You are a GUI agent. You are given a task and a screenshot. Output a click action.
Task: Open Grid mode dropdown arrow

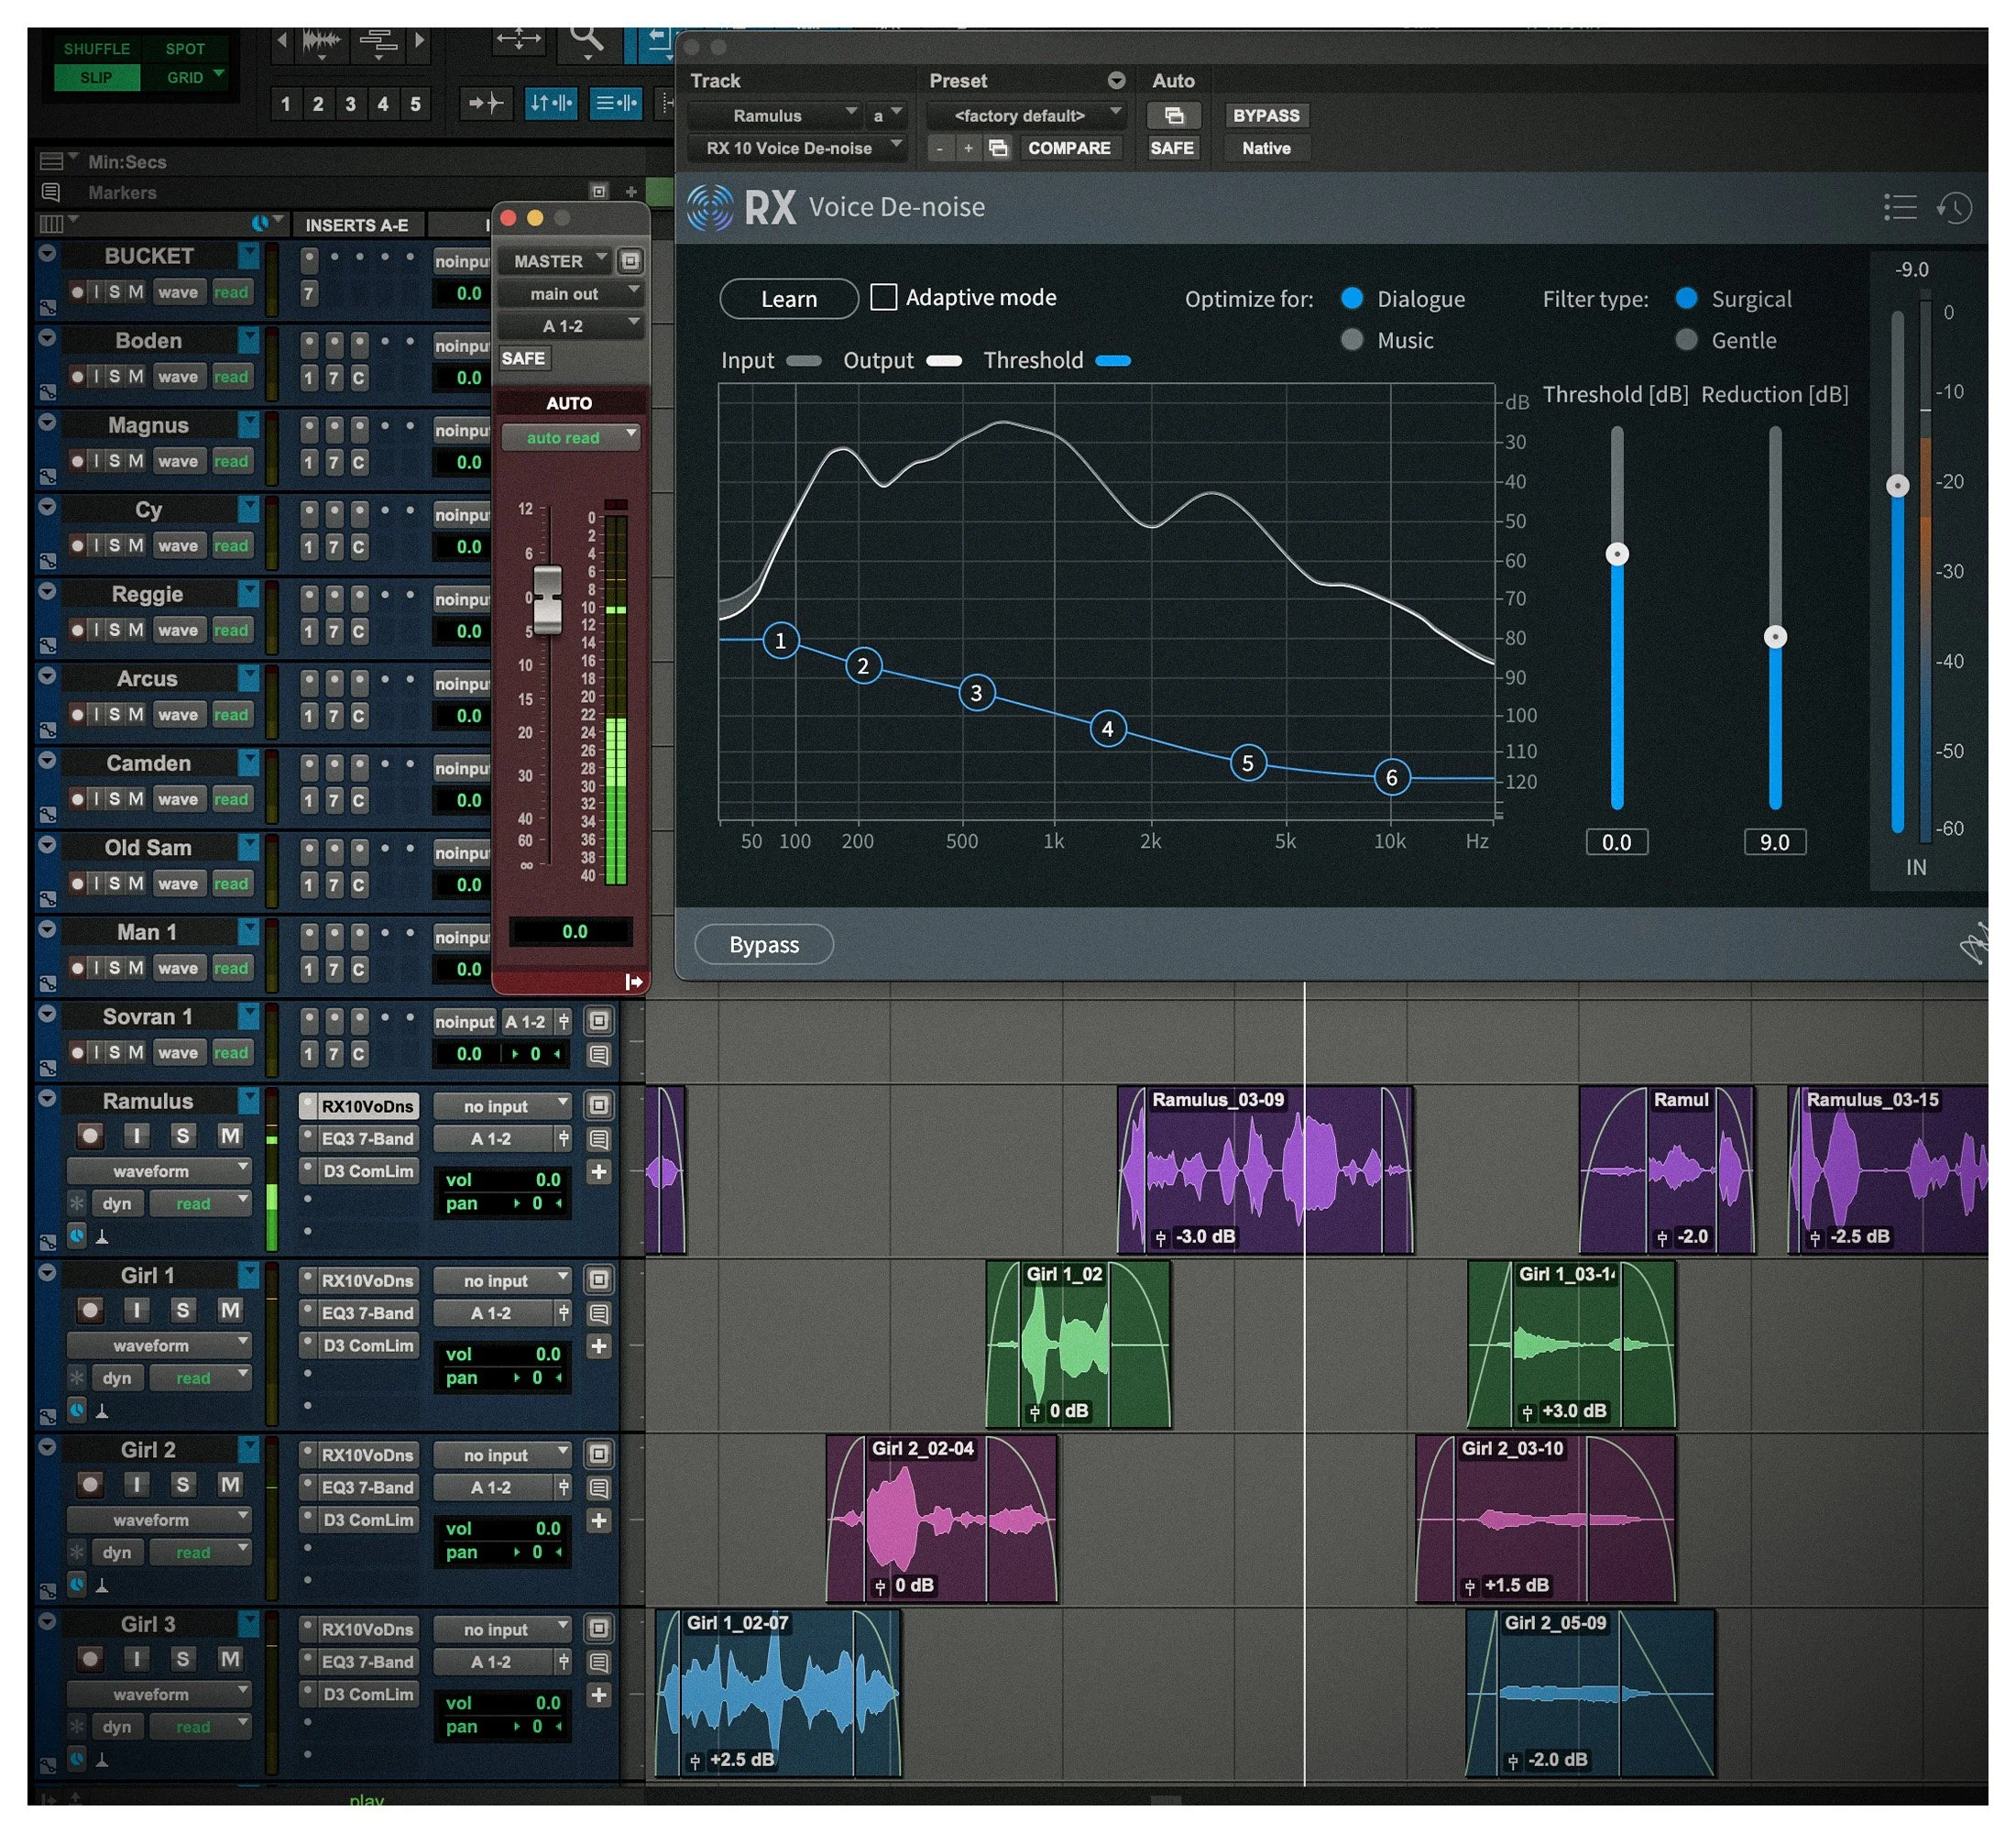(x=219, y=74)
